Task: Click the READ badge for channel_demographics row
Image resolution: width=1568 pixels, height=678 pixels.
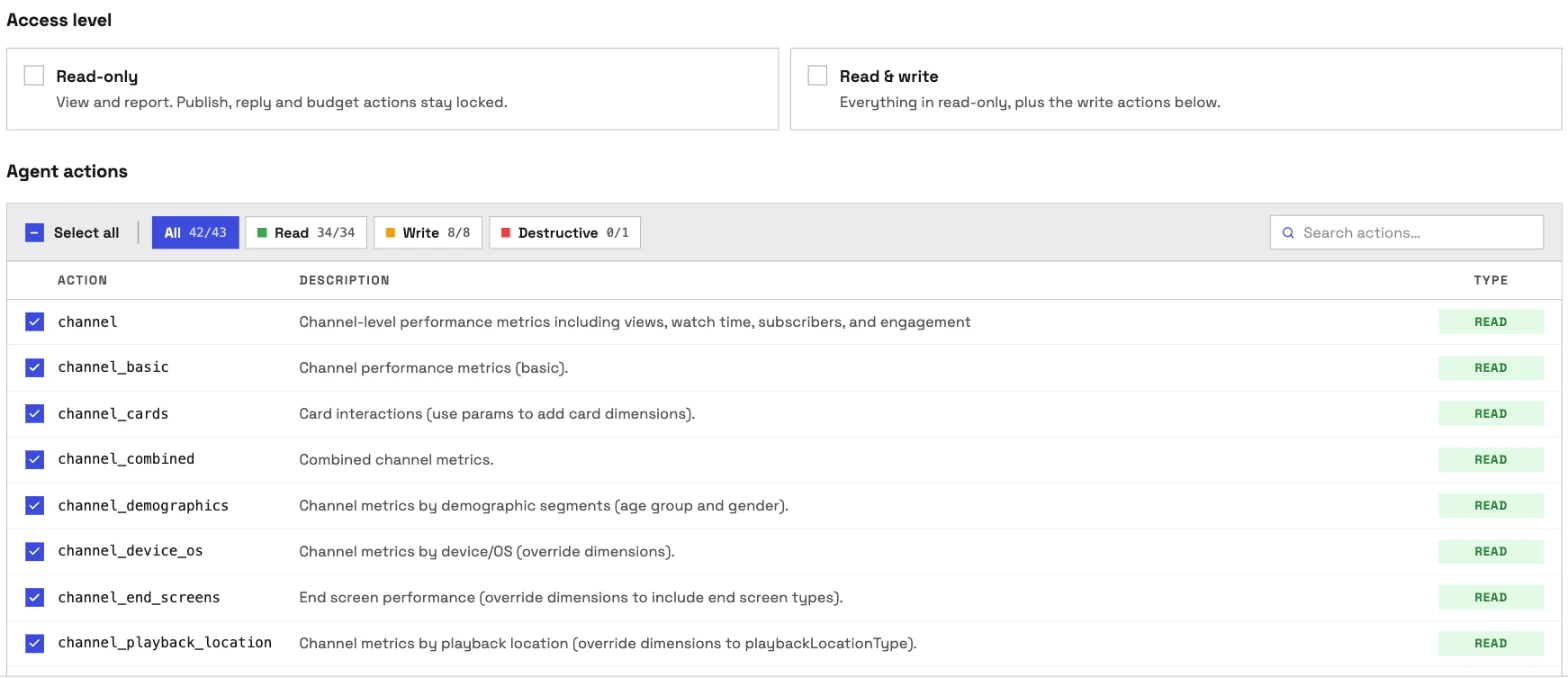Action: click(1490, 506)
